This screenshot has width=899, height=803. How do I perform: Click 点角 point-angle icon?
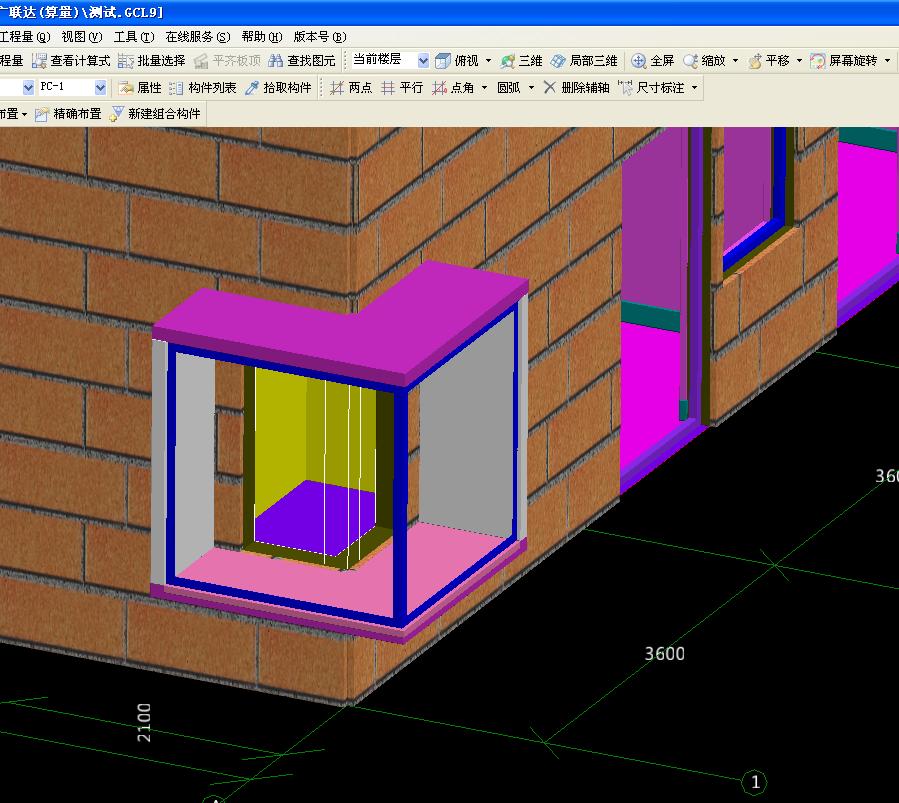[x=439, y=88]
